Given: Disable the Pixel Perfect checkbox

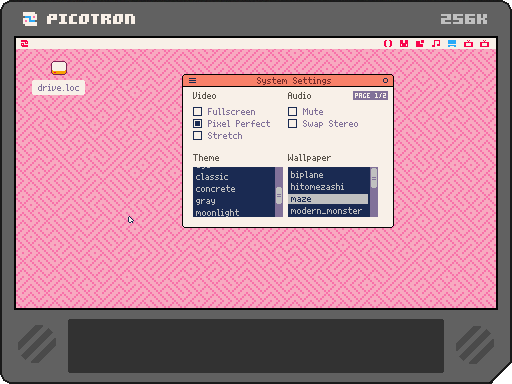Looking at the screenshot, I should tap(197, 124).
